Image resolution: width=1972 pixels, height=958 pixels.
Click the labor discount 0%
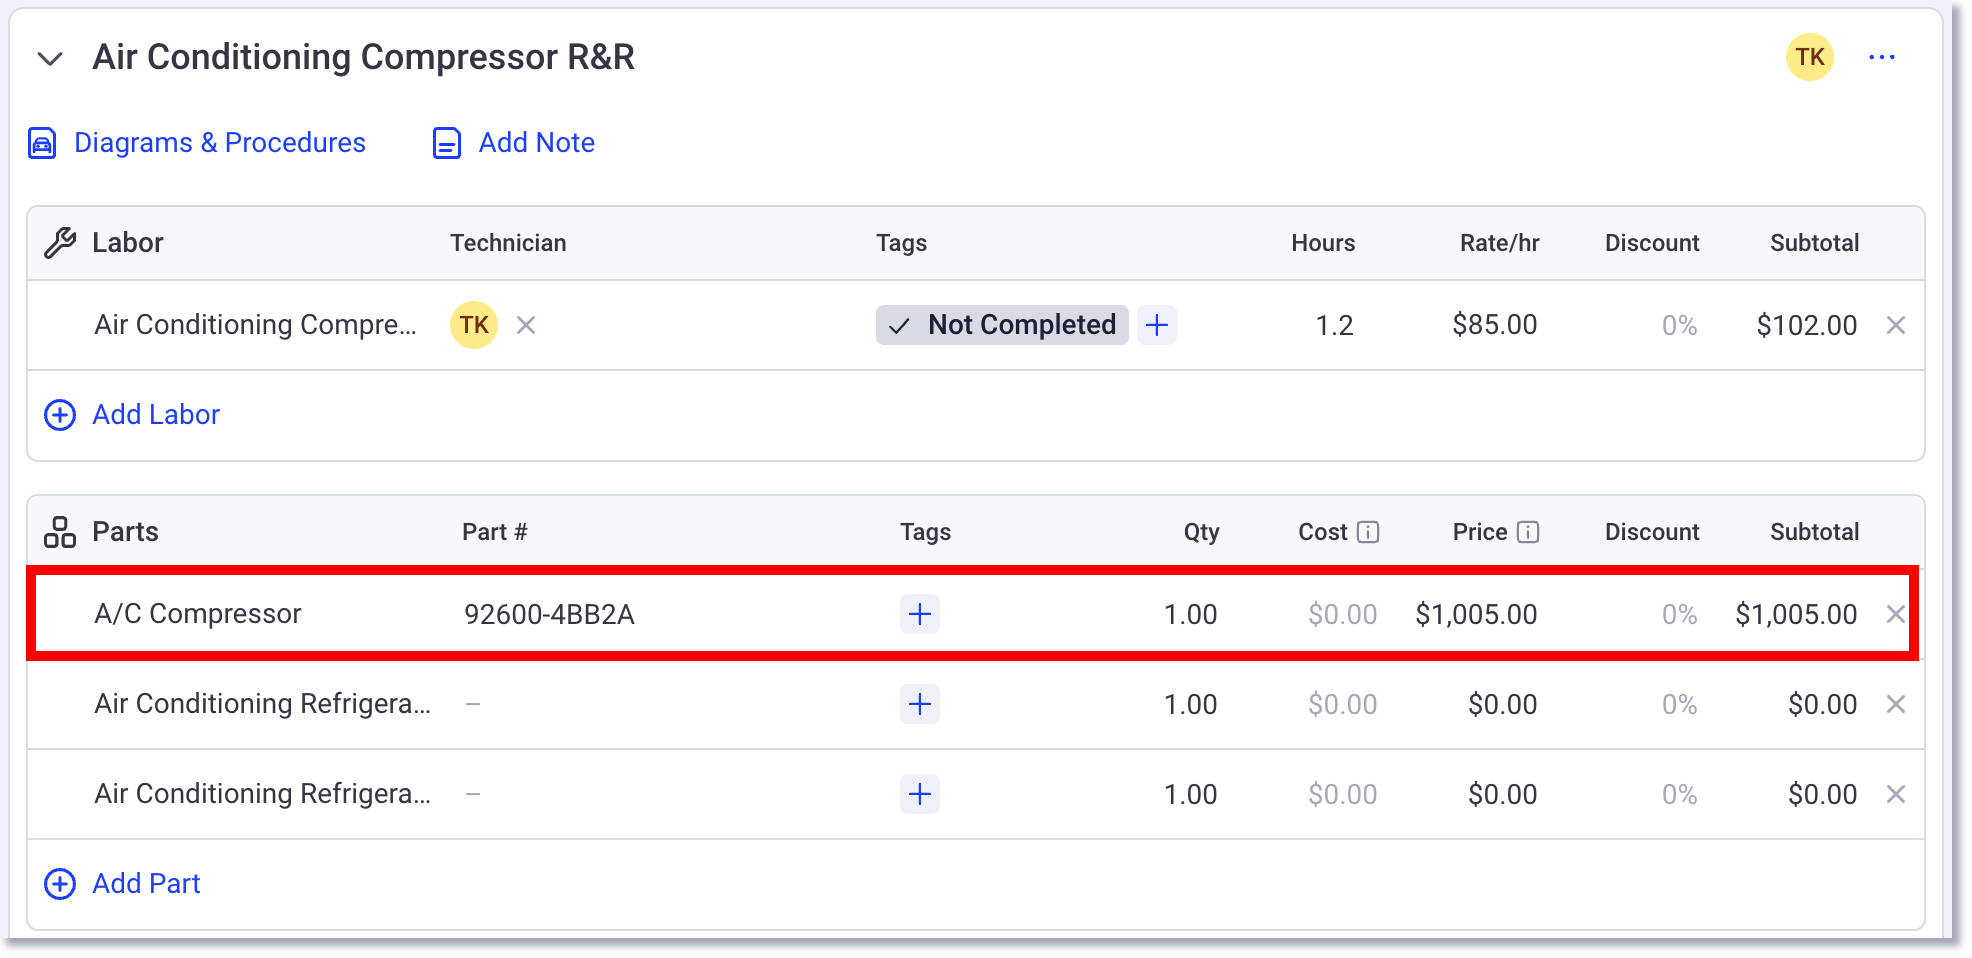pyautogui.click(x=1680, y=325)
